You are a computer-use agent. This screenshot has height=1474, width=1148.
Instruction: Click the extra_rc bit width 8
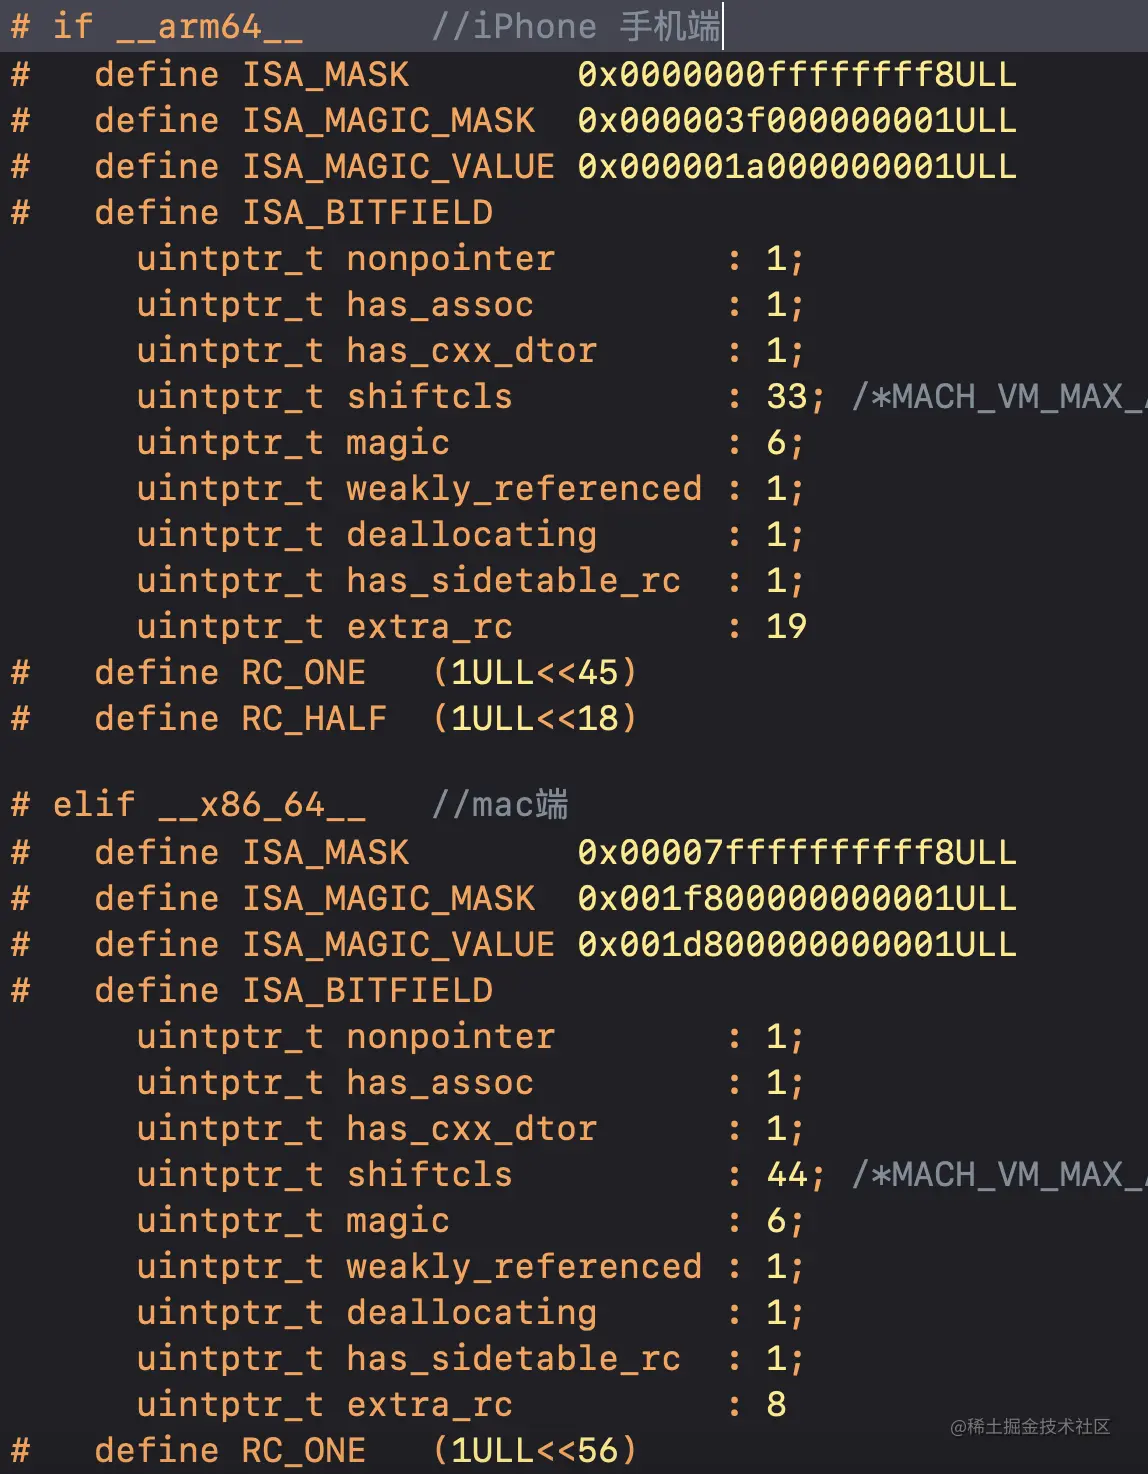tap(776, 1404)
